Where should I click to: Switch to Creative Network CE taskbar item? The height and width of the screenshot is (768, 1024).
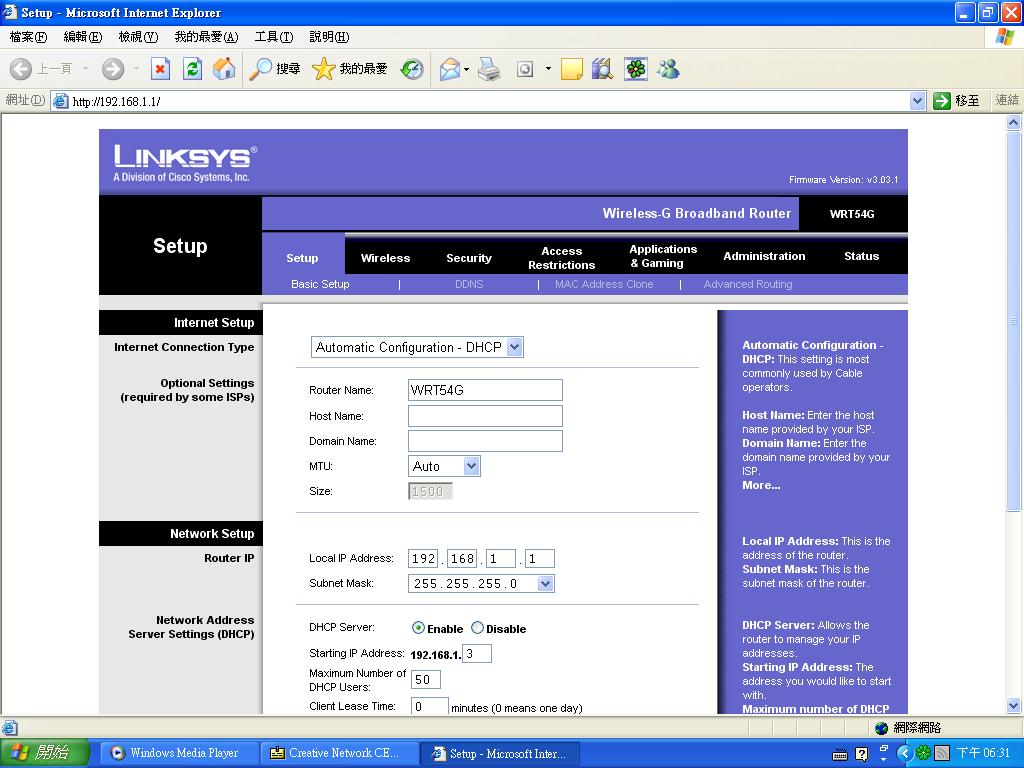pyautogui.click(x=338, y=753)
